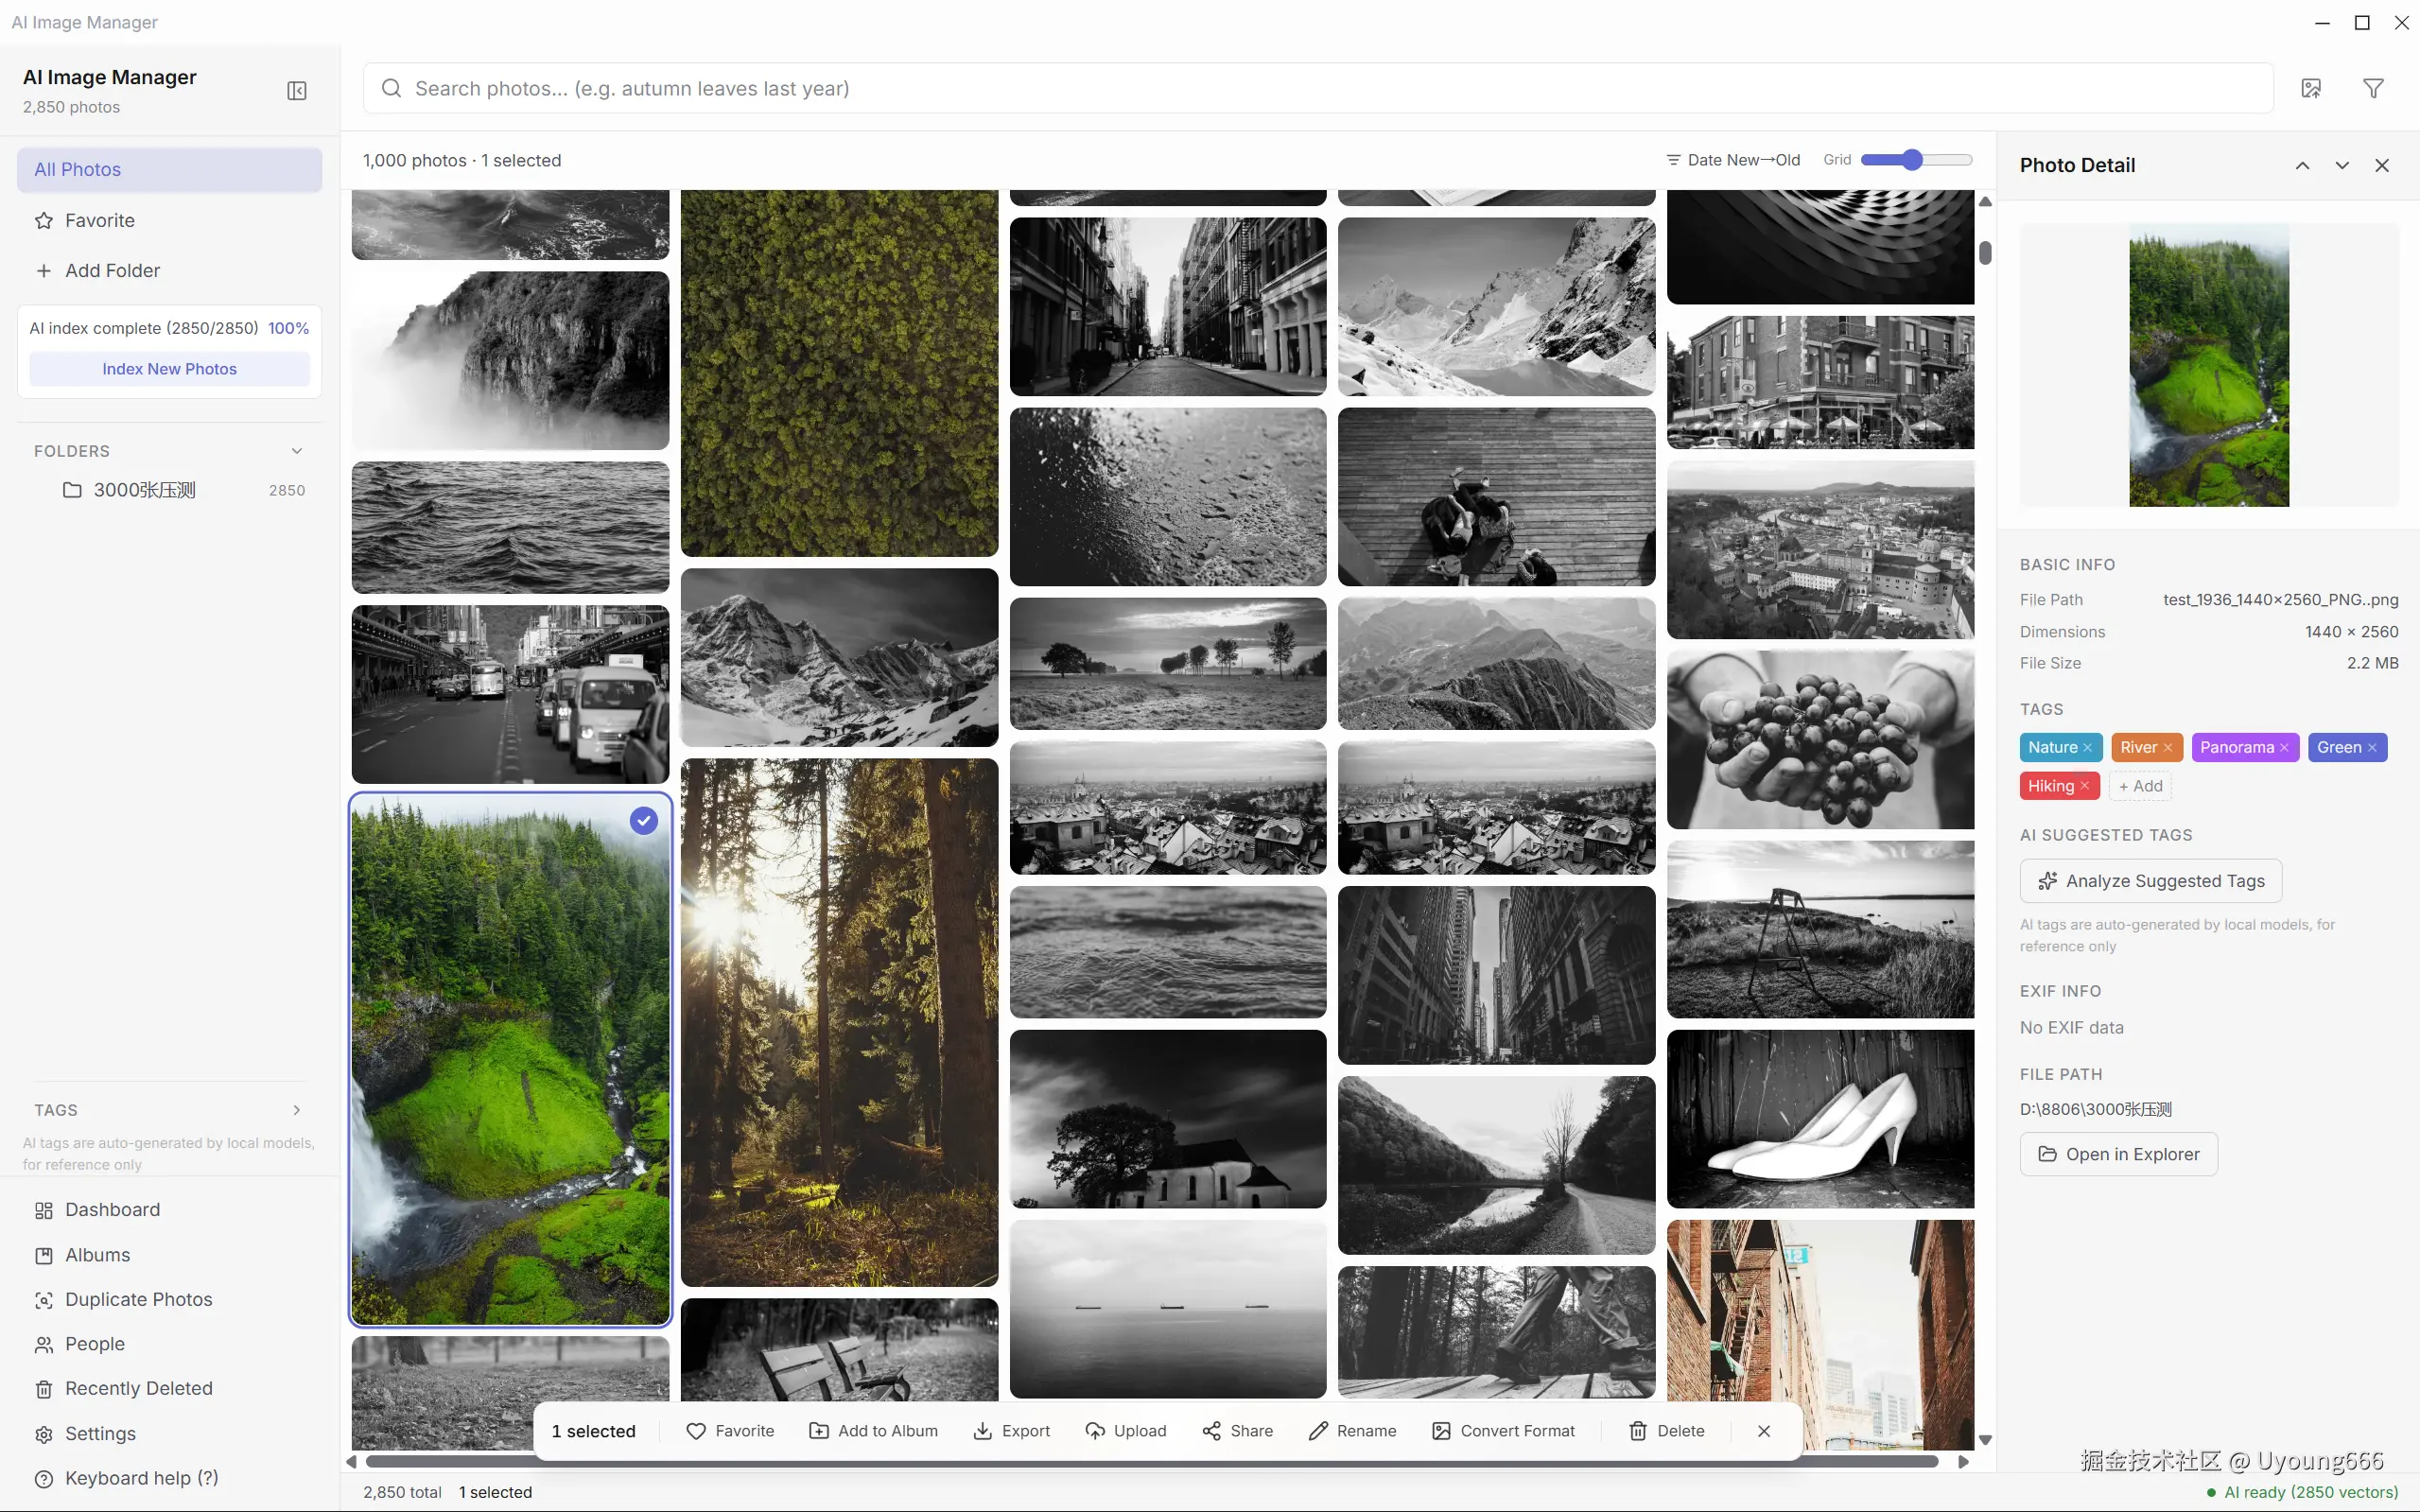Click Index New Photos button
2420x1512 pixels.
tap(170, 369)
